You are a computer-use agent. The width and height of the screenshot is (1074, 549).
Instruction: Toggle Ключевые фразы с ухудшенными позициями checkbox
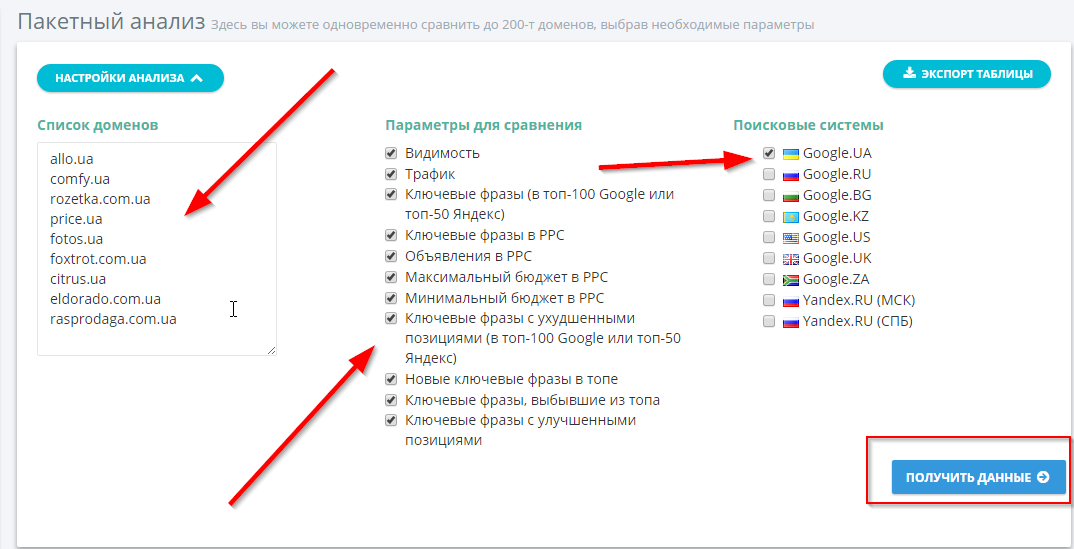coord(391,318)
